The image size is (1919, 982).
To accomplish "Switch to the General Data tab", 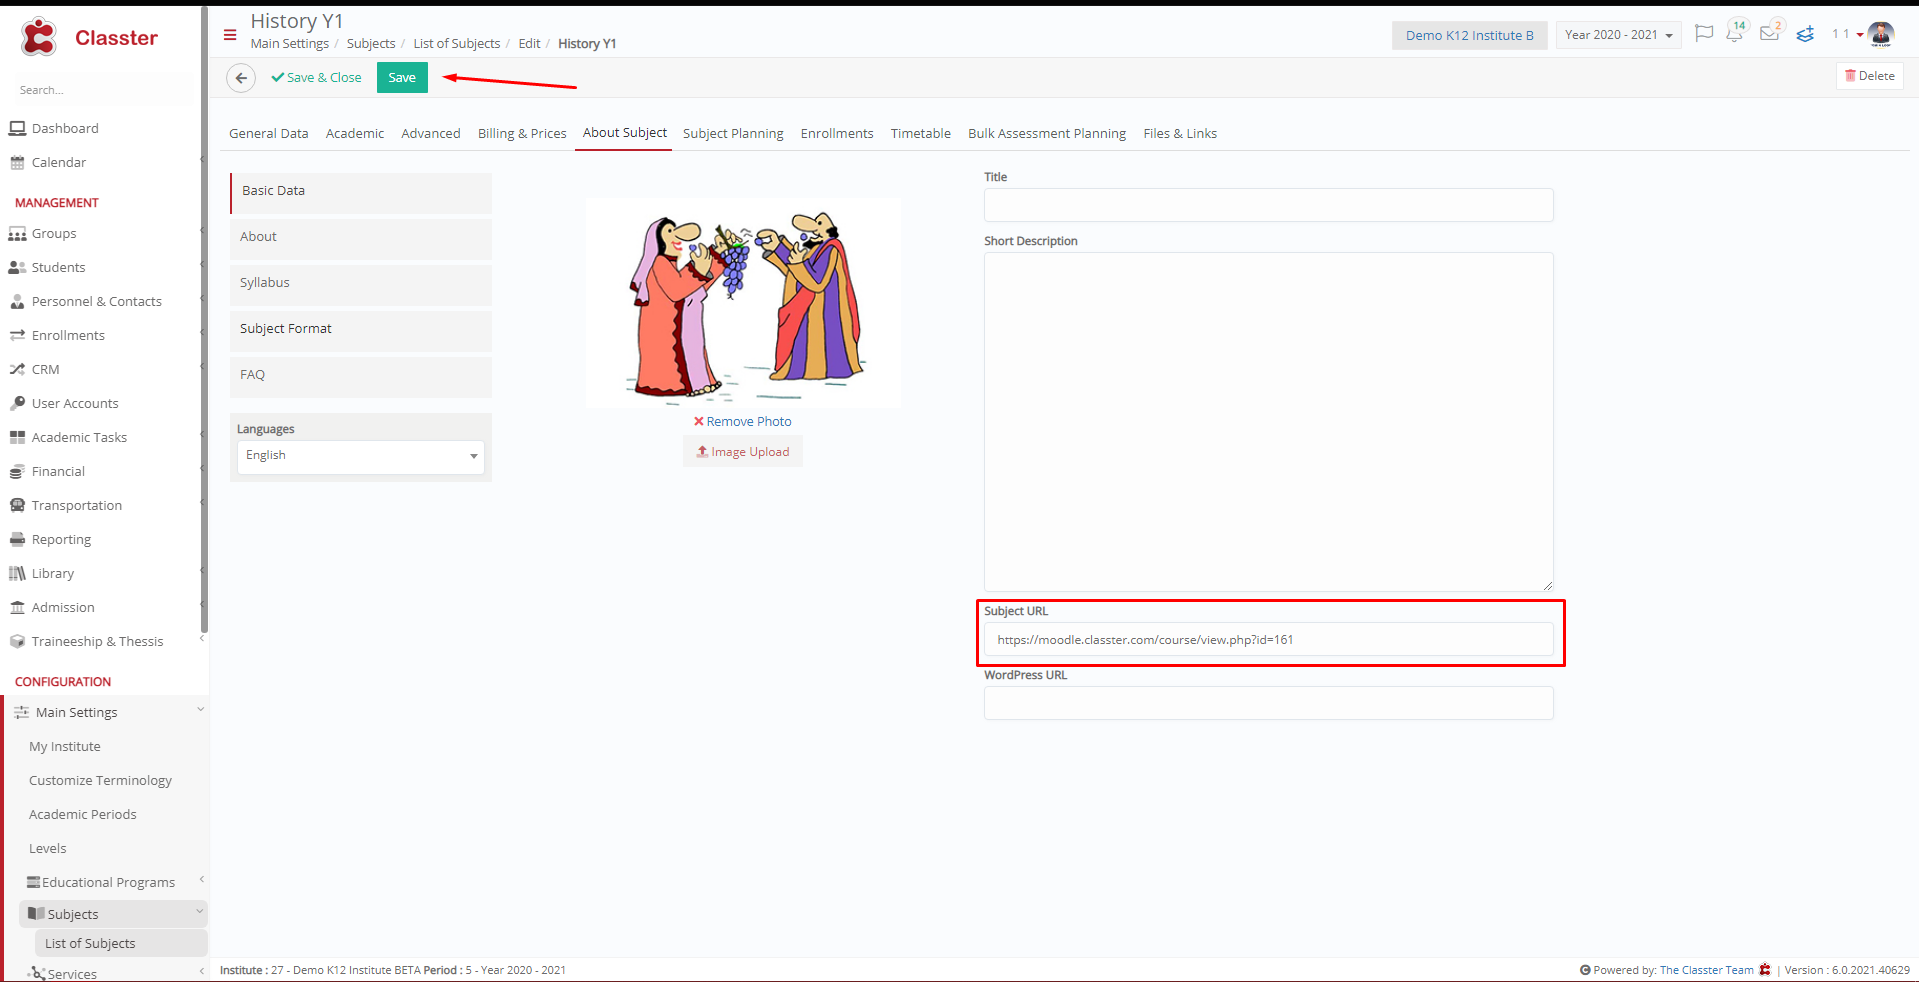I will coord(268,133).
